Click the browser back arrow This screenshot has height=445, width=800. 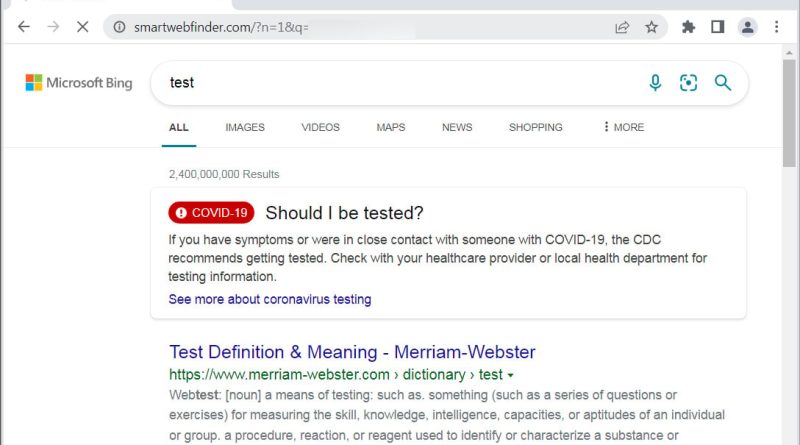click(x=24, y=27)
